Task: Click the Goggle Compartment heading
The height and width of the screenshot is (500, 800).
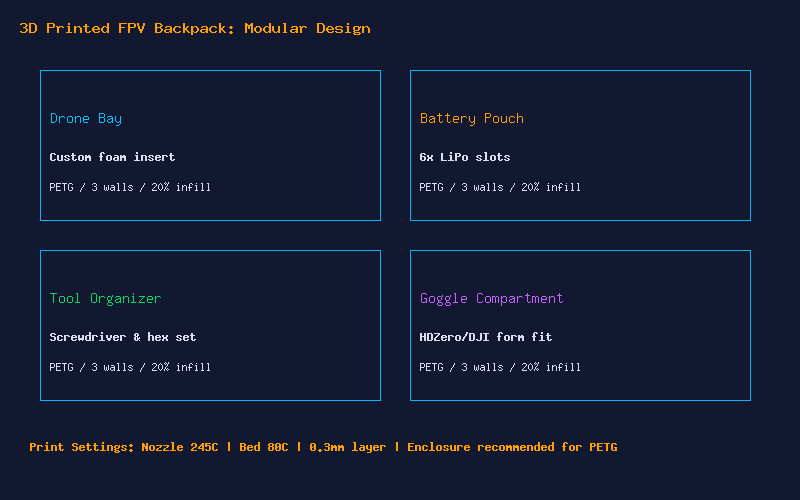Action: (491, 298)
